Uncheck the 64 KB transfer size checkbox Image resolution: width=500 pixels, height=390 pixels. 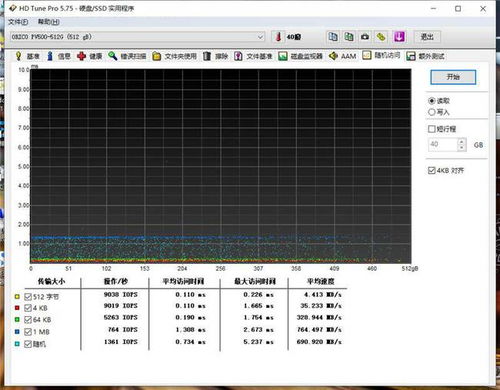[x=28, y=320]
